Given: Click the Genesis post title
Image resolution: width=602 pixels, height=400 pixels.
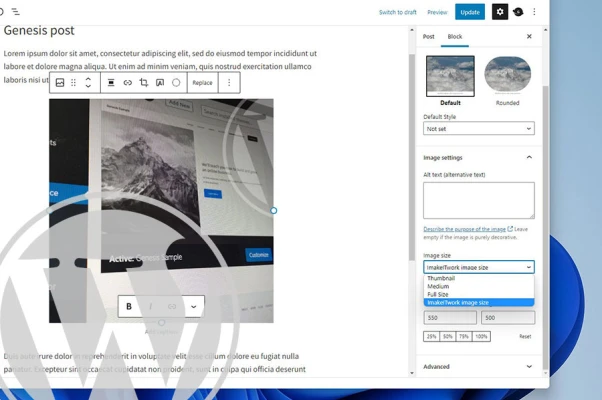Looking at the screenshot, I should point(39,30).
